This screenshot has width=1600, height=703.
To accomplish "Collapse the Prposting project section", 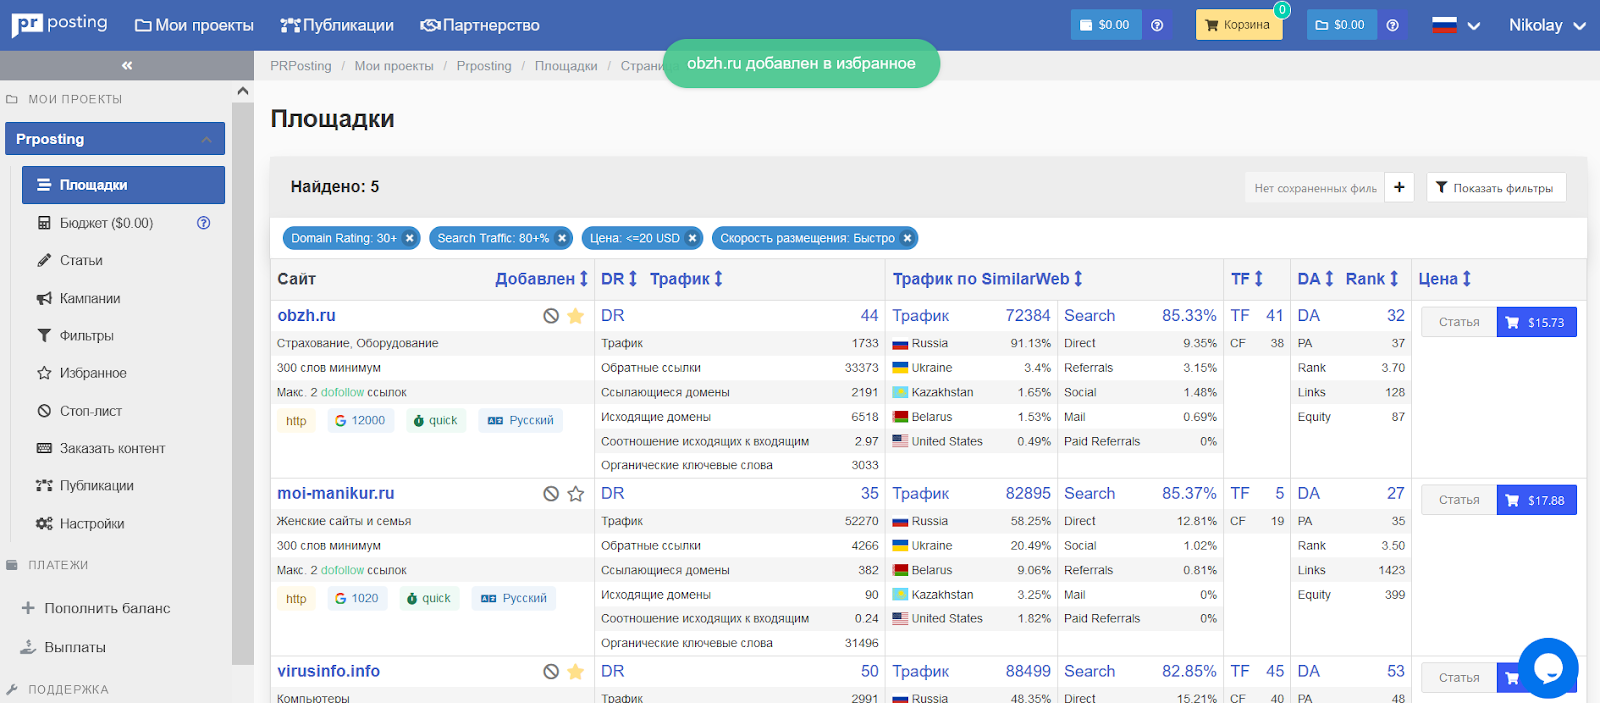I will [207, 139].
